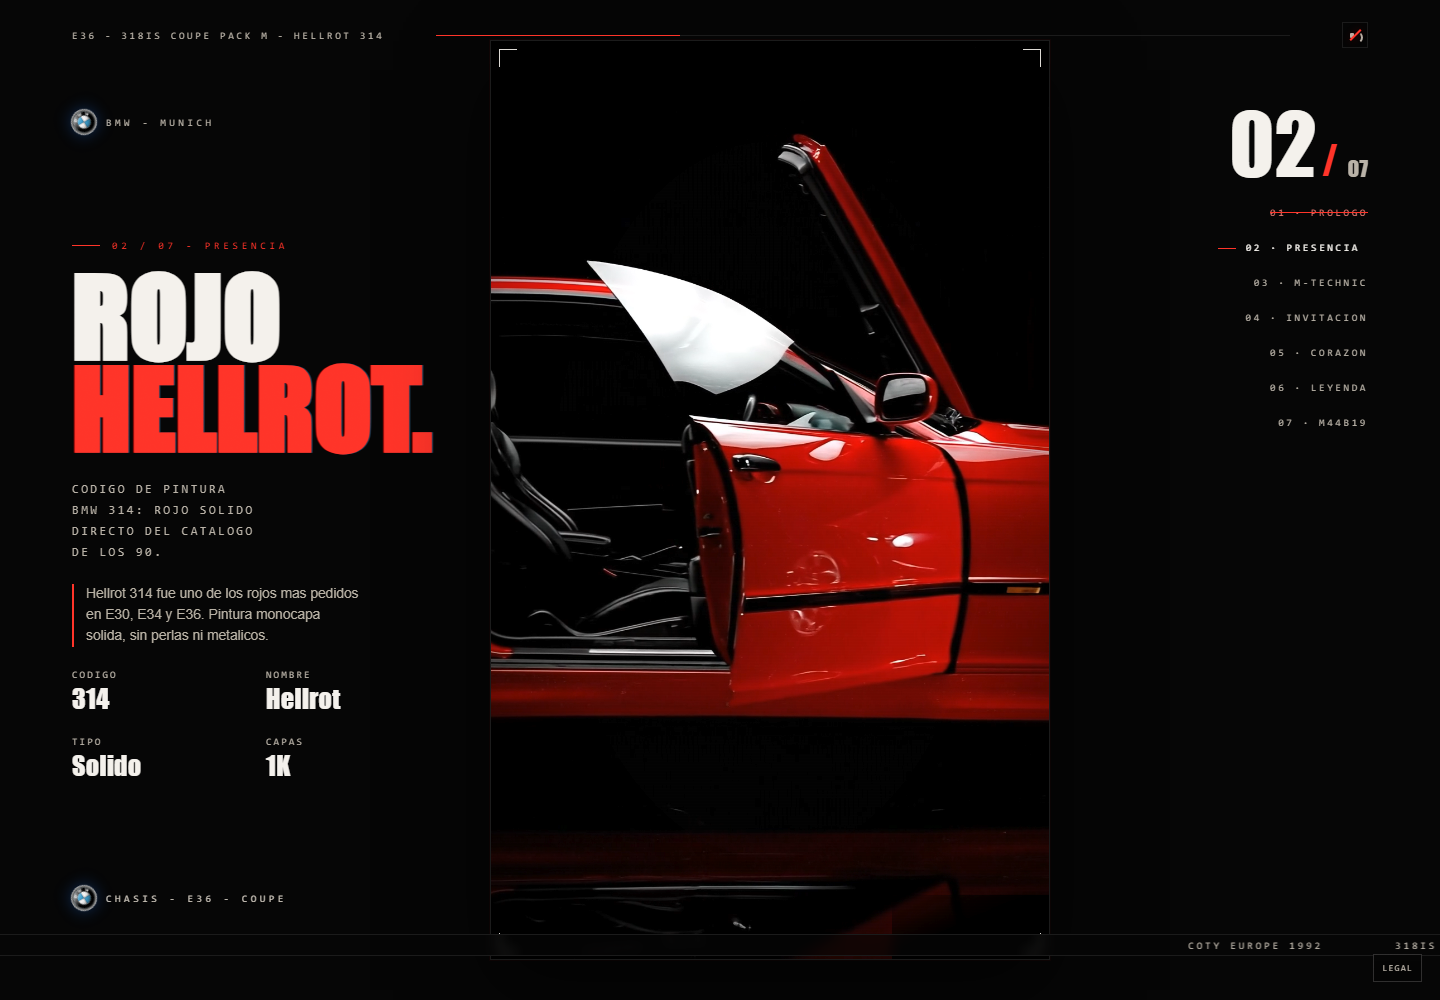The image size is (1440, 1000).
Task: Click the COTY Europe 1992 ticker text
Action: (1254, 945)
